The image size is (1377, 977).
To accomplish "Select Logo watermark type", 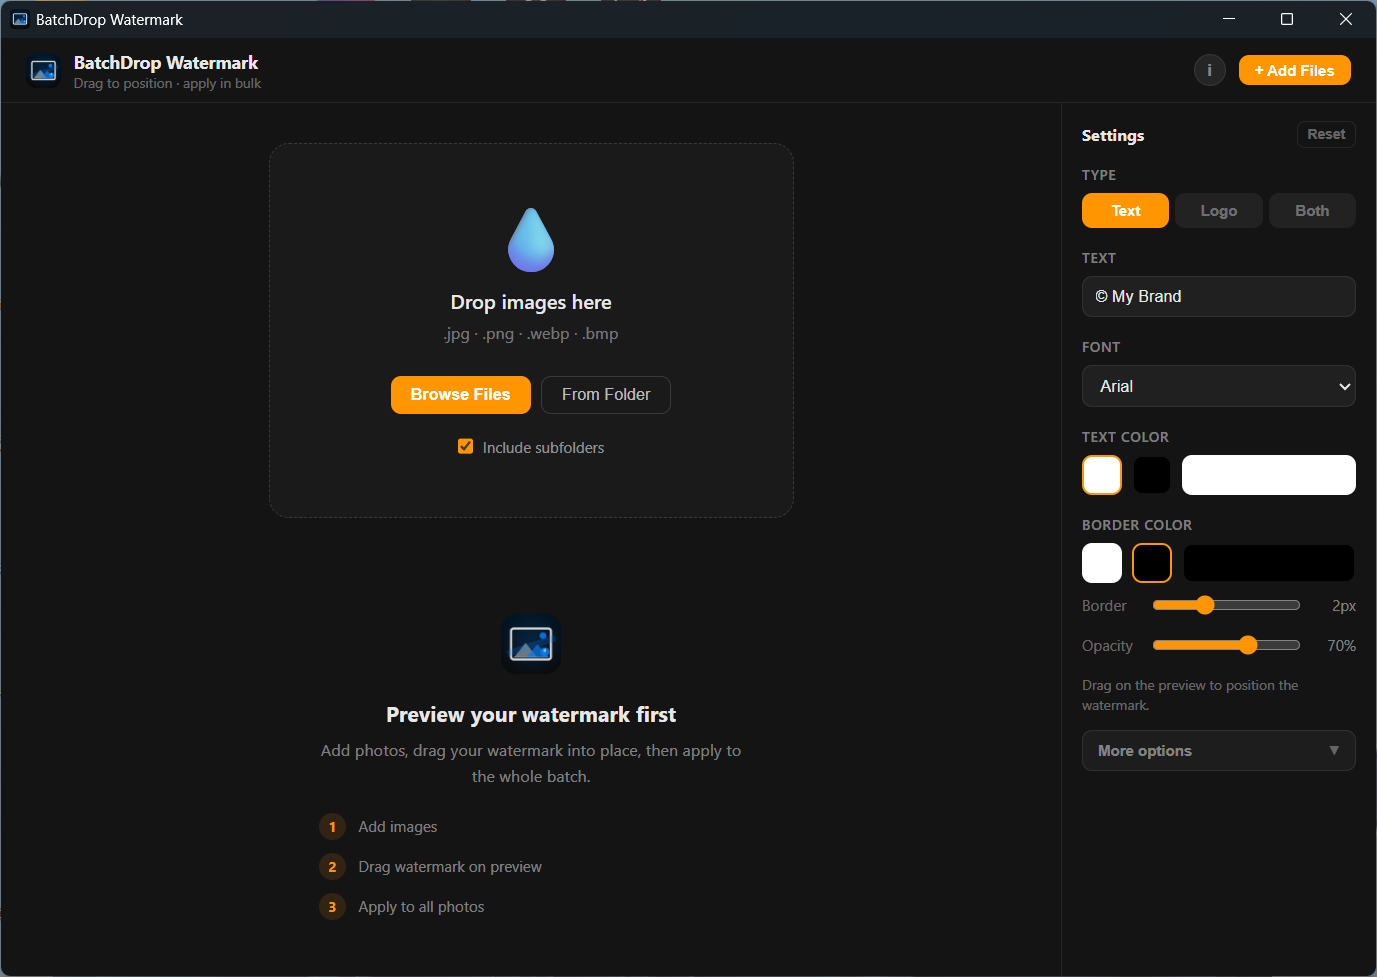I will [1218, 210].
